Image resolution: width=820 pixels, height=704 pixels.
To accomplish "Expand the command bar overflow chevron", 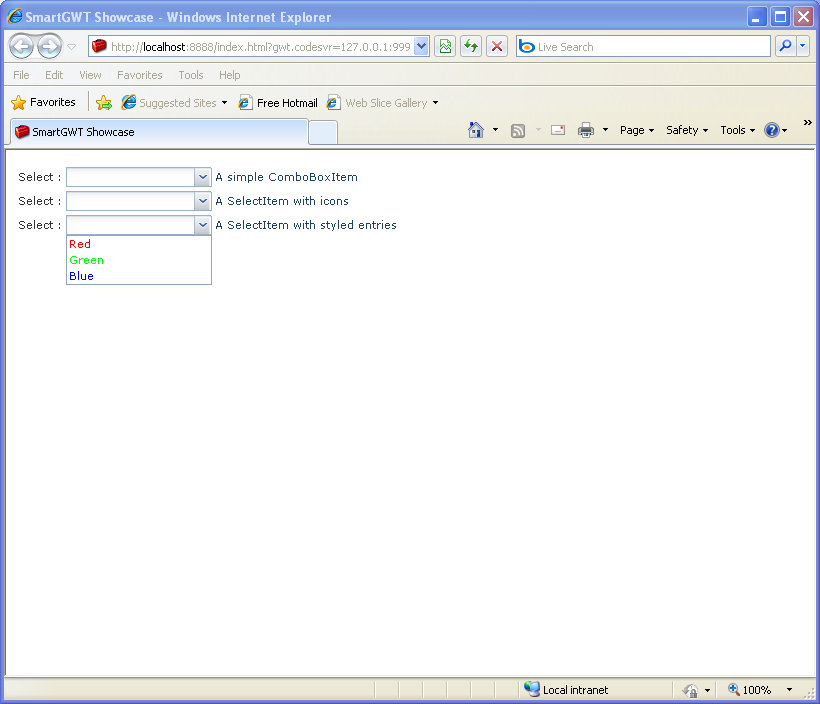I will pos(807,122).
